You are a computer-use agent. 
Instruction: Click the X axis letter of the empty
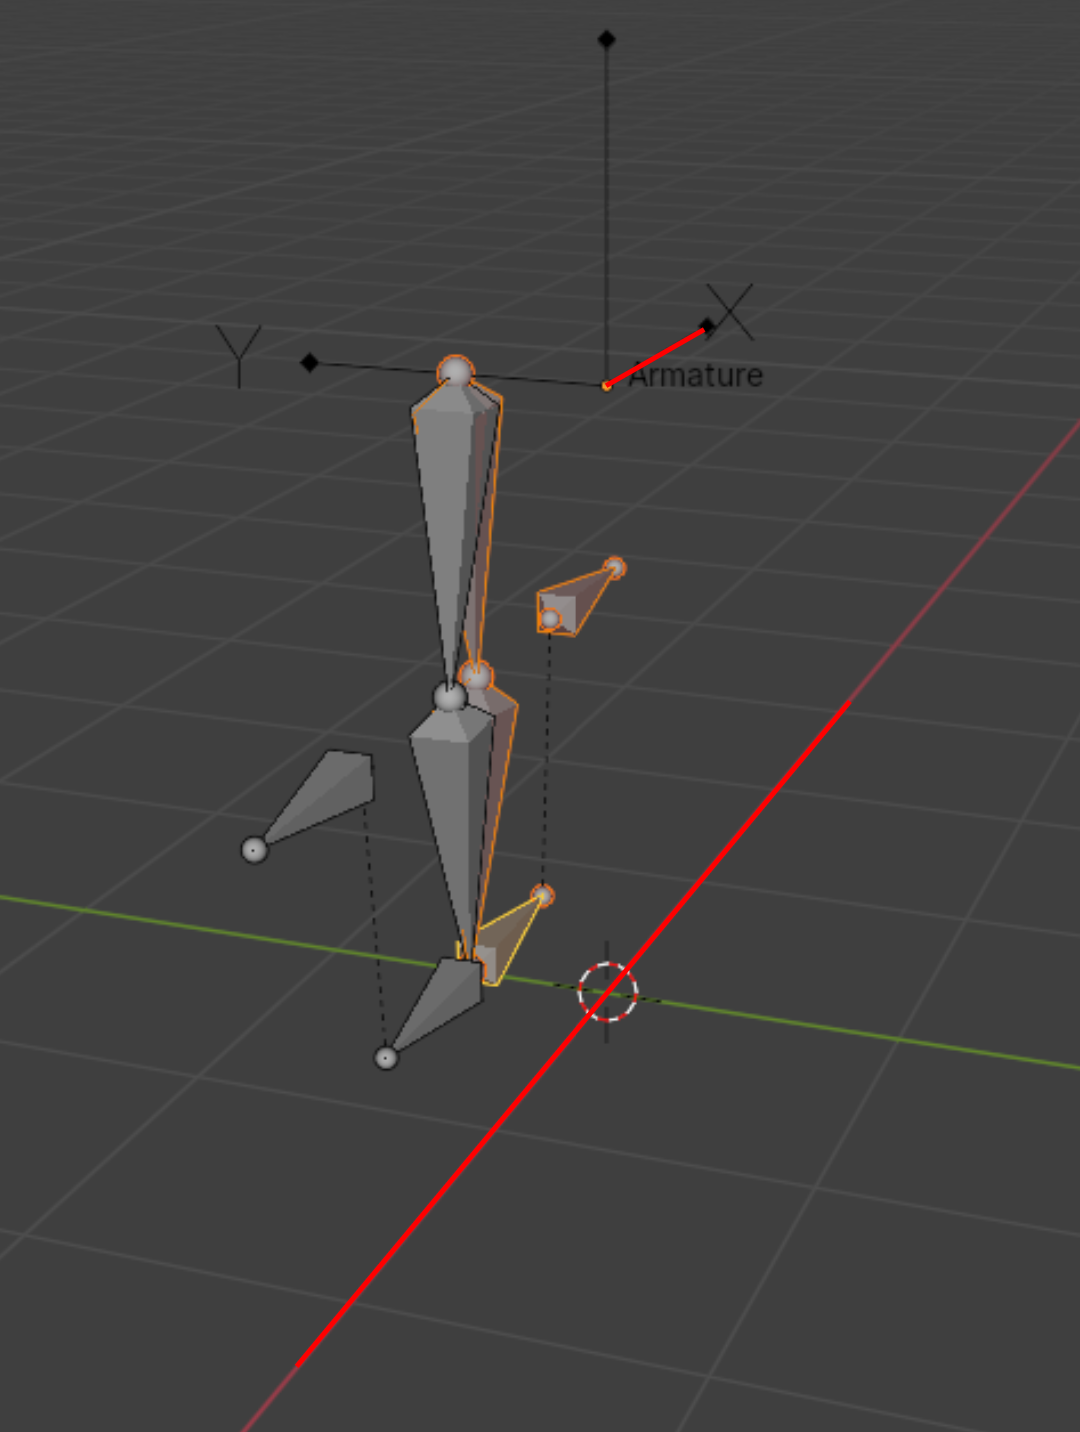coord(731,311)
